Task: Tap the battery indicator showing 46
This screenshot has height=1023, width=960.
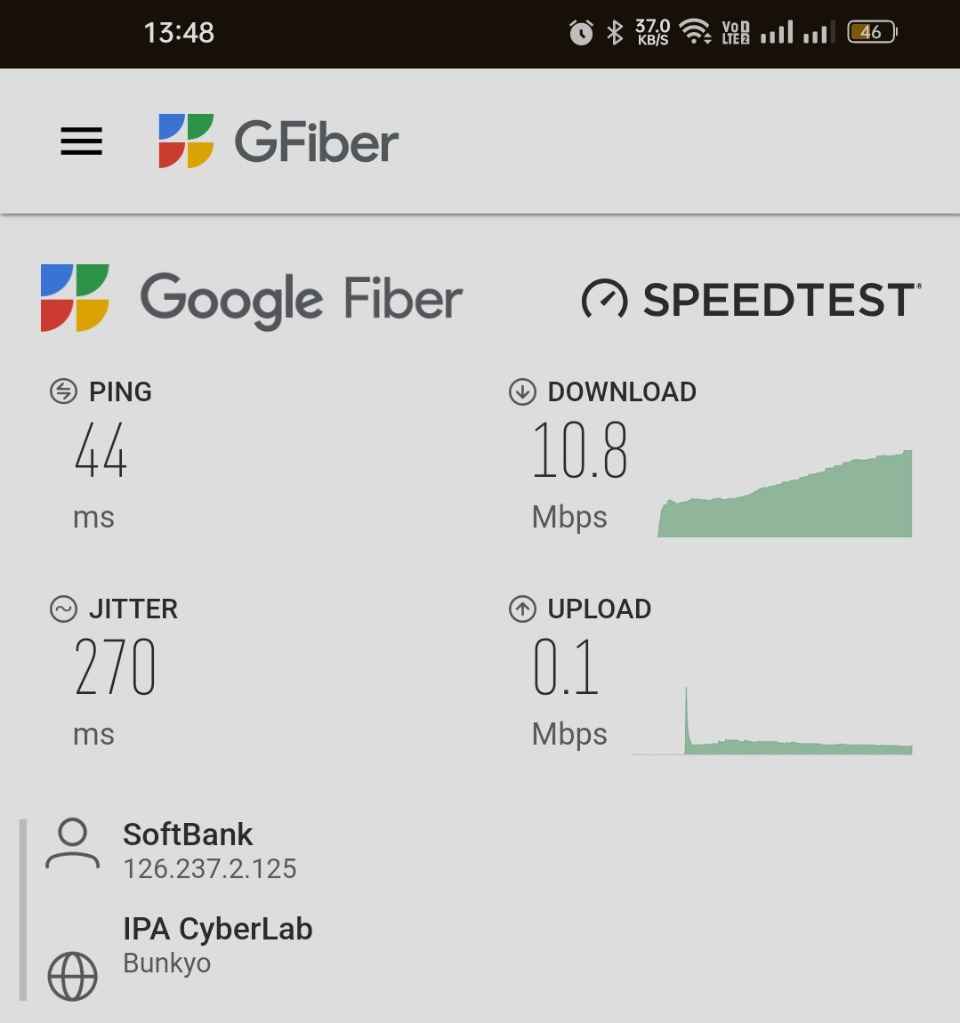Action: (x=873, y=31)
